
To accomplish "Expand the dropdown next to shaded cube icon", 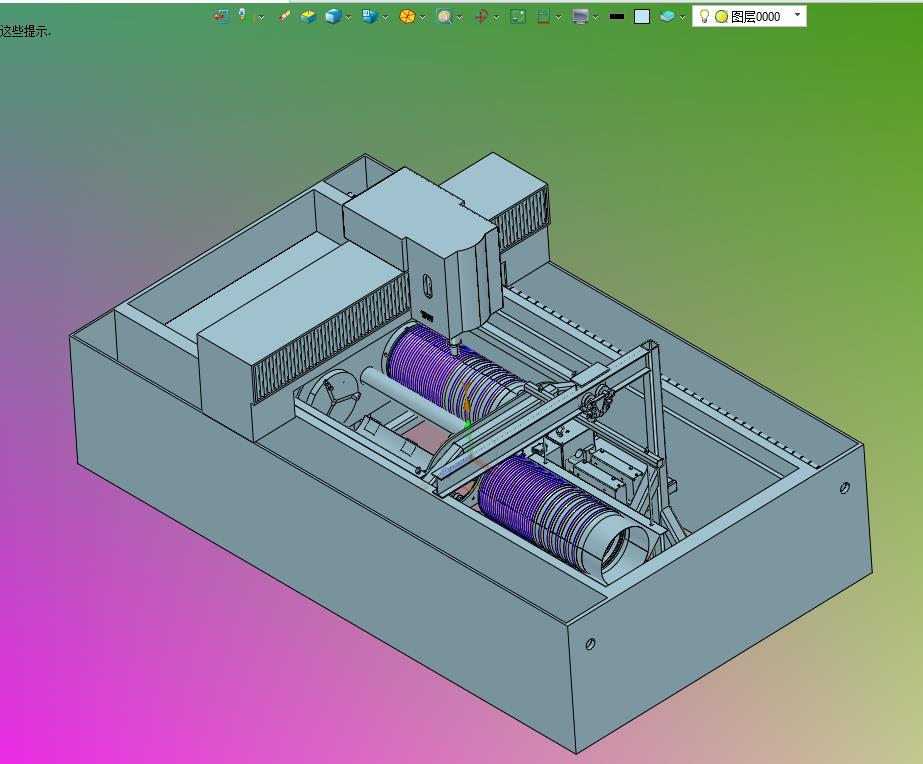I will tap(348, 17).
